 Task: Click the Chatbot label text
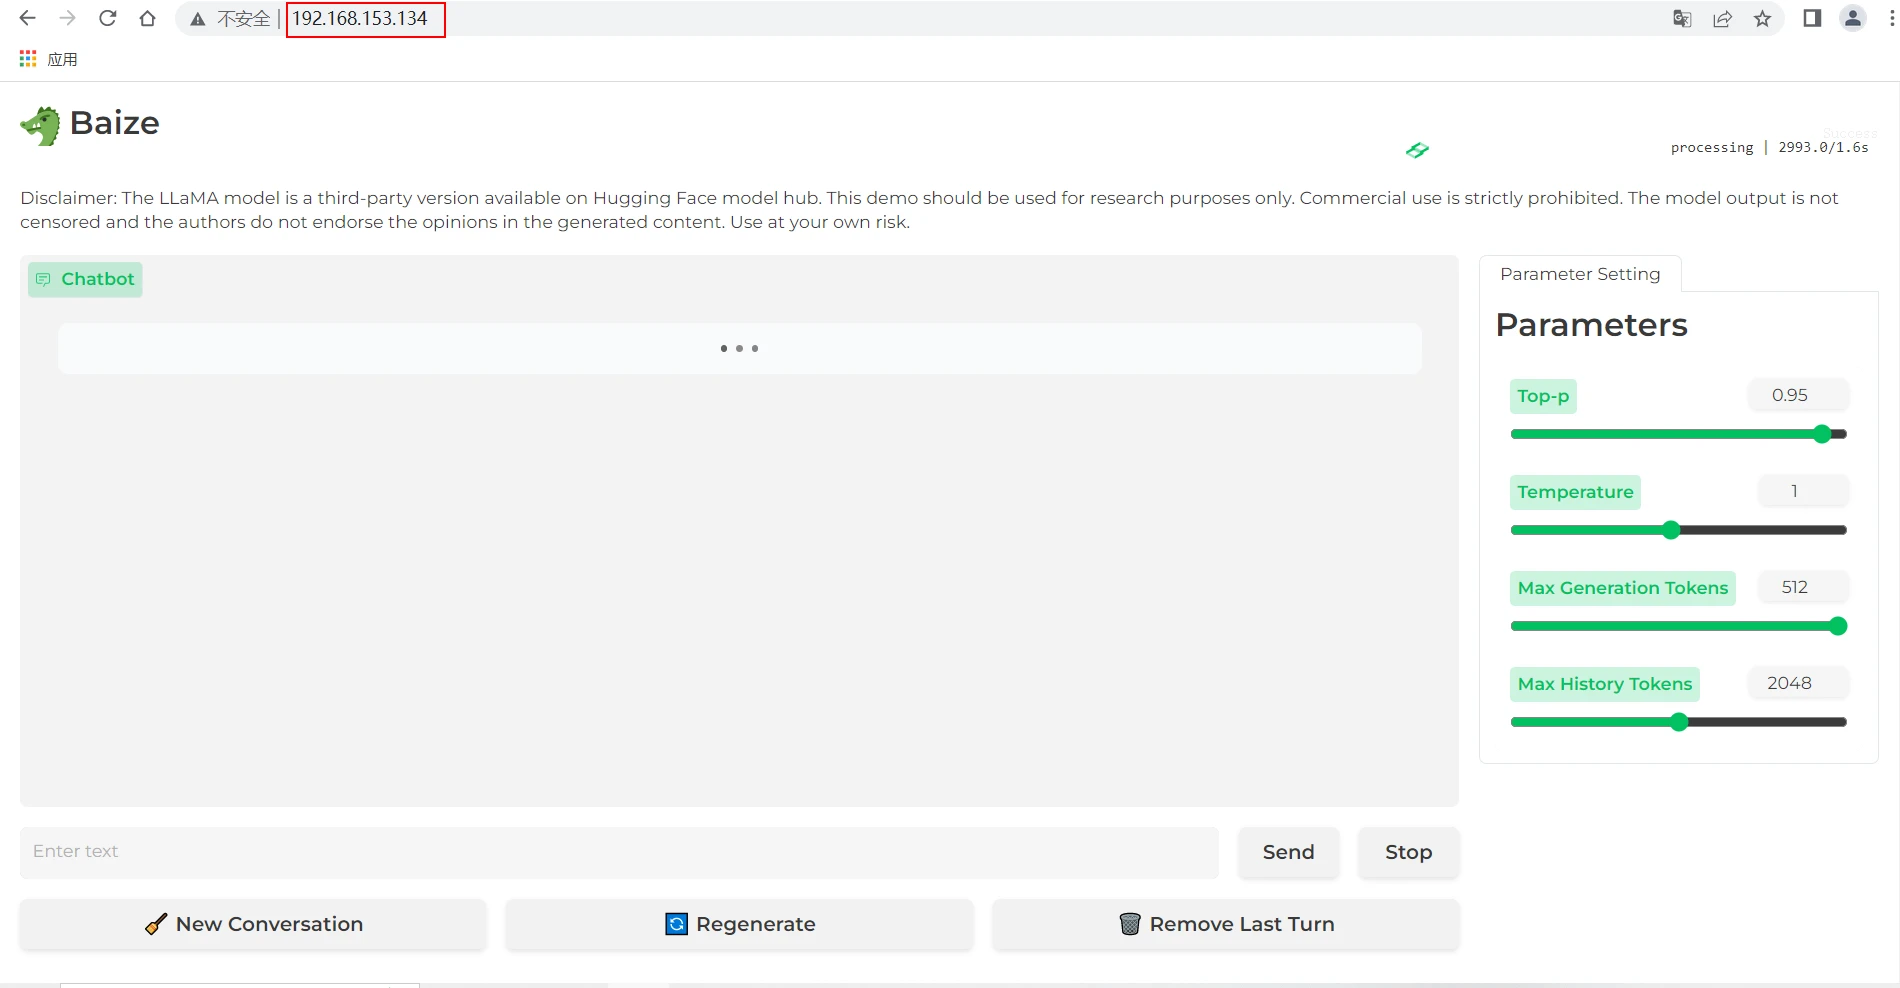[x=98, y=279]
